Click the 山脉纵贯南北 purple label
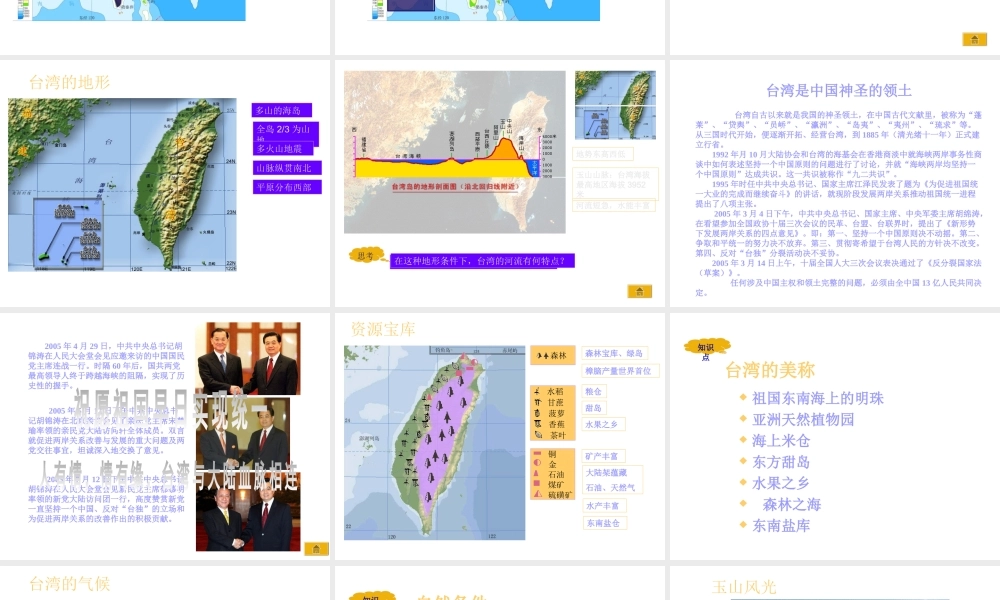The height and width of the screenshot is (600, 1000). coord(287,168)
